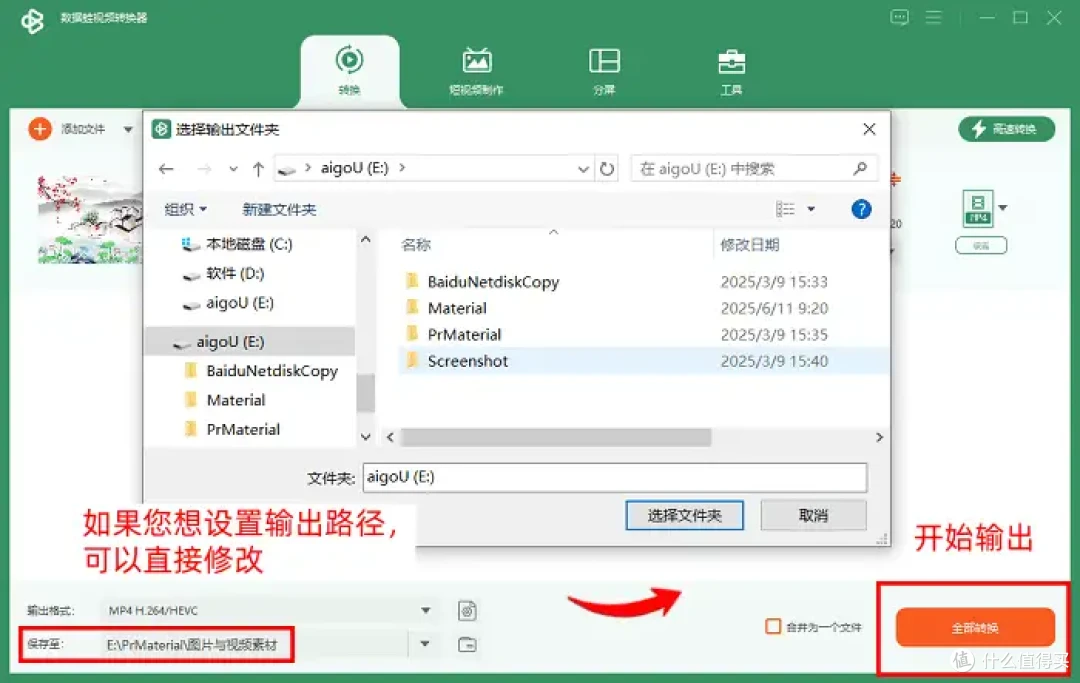Image resolution: width=1080 pixels, height=683 pixels.
Task: Open the feedback message icon in title bar
Action: 900,17
